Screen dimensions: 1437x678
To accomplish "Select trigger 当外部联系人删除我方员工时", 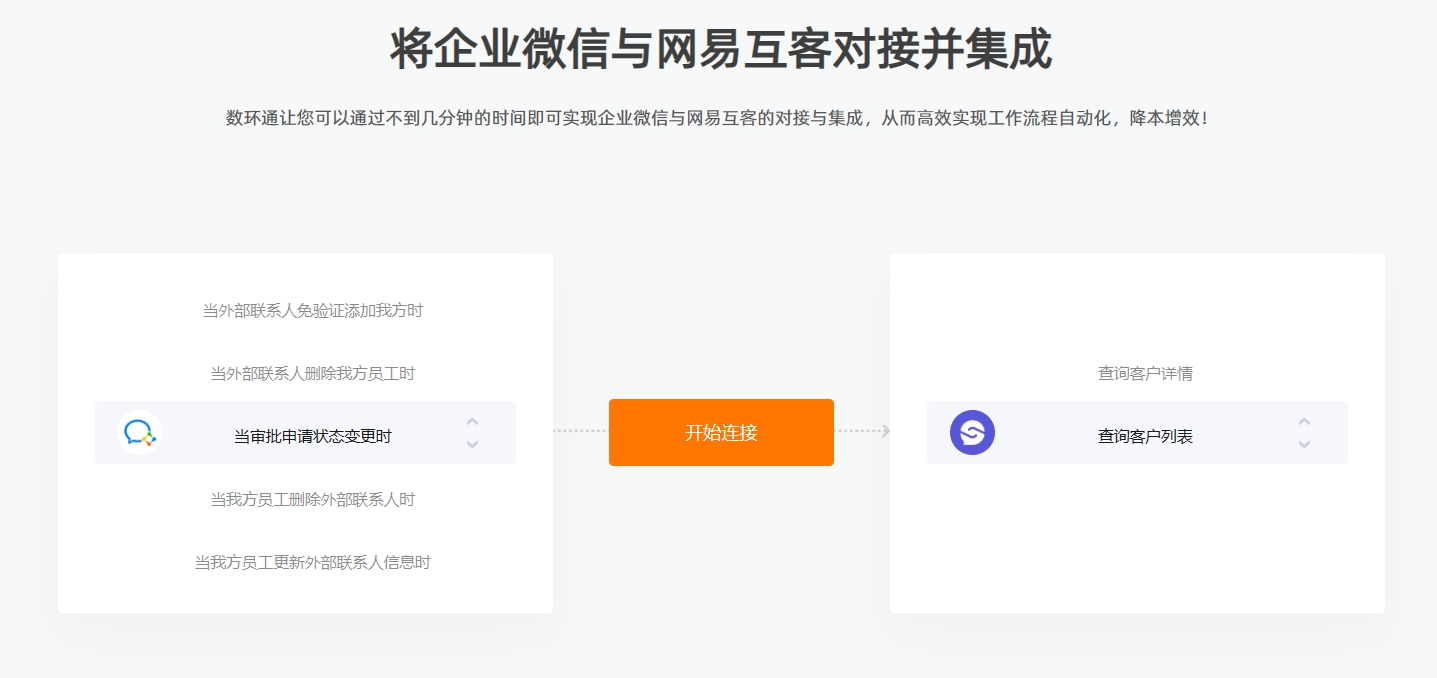I will click(x=313, y=374).
